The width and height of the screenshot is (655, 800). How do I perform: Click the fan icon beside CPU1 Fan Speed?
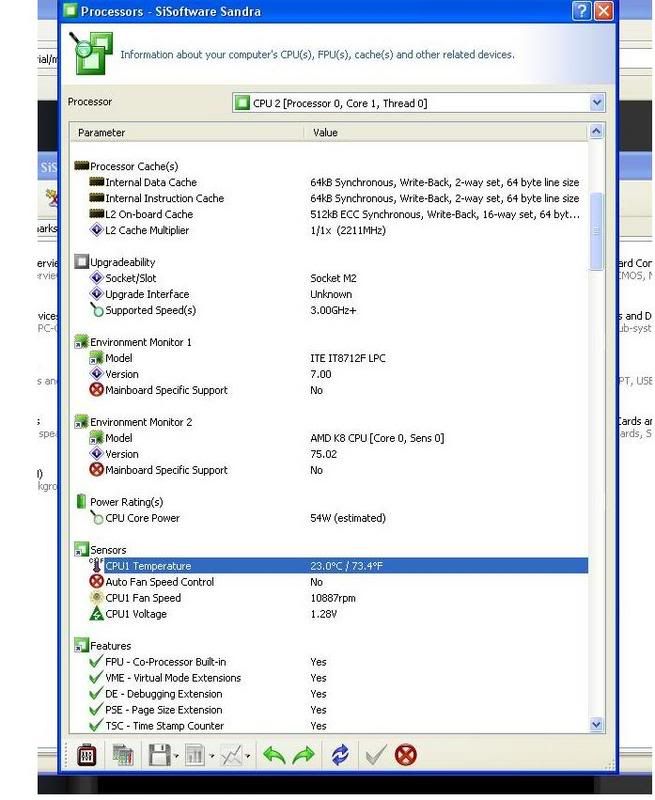[x=96, y=597]
